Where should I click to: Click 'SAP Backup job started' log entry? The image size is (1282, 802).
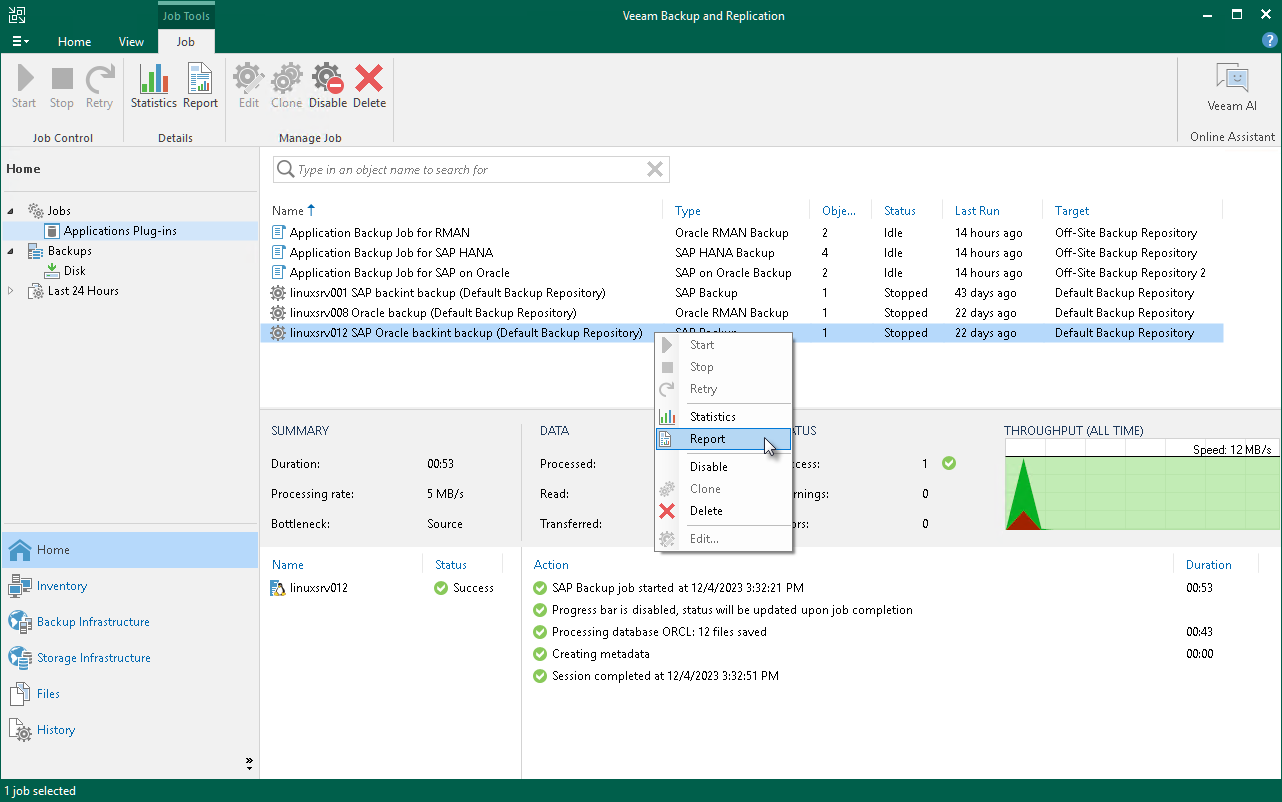(678, 588)
